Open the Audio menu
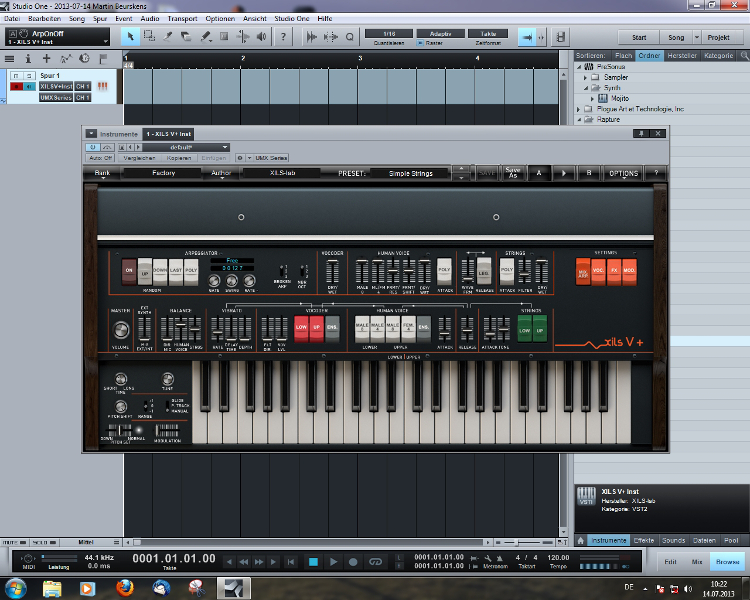The image size is (750, 600). point(150,19)
